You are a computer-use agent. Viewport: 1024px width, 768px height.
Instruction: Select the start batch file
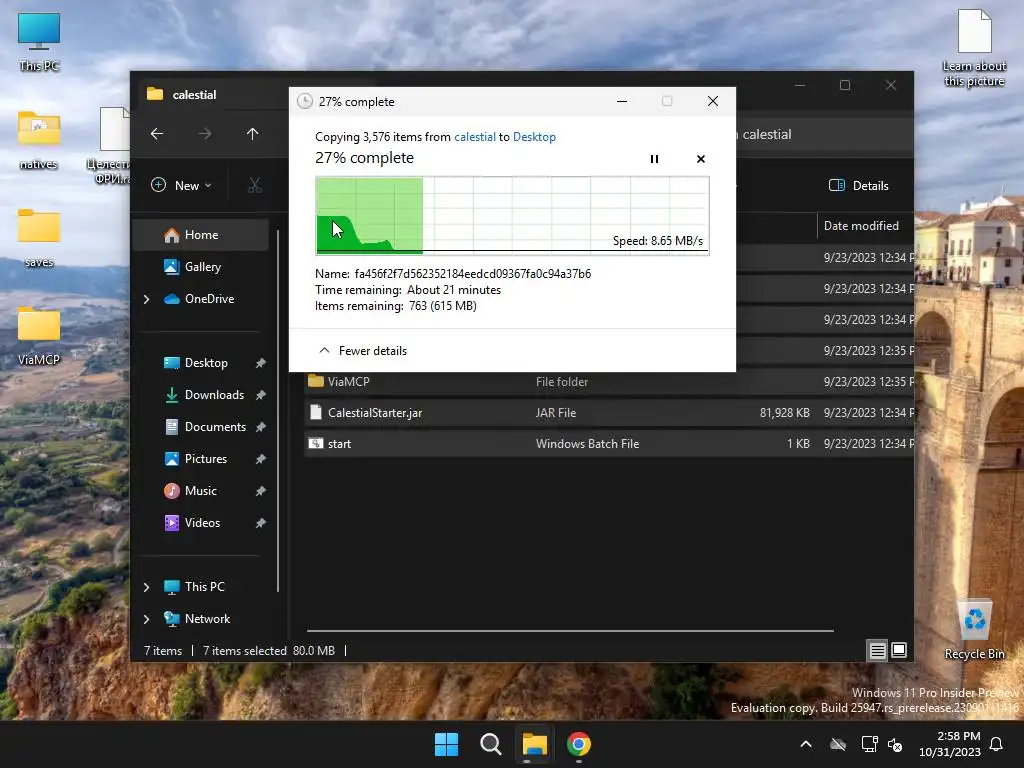coord(609,444)
